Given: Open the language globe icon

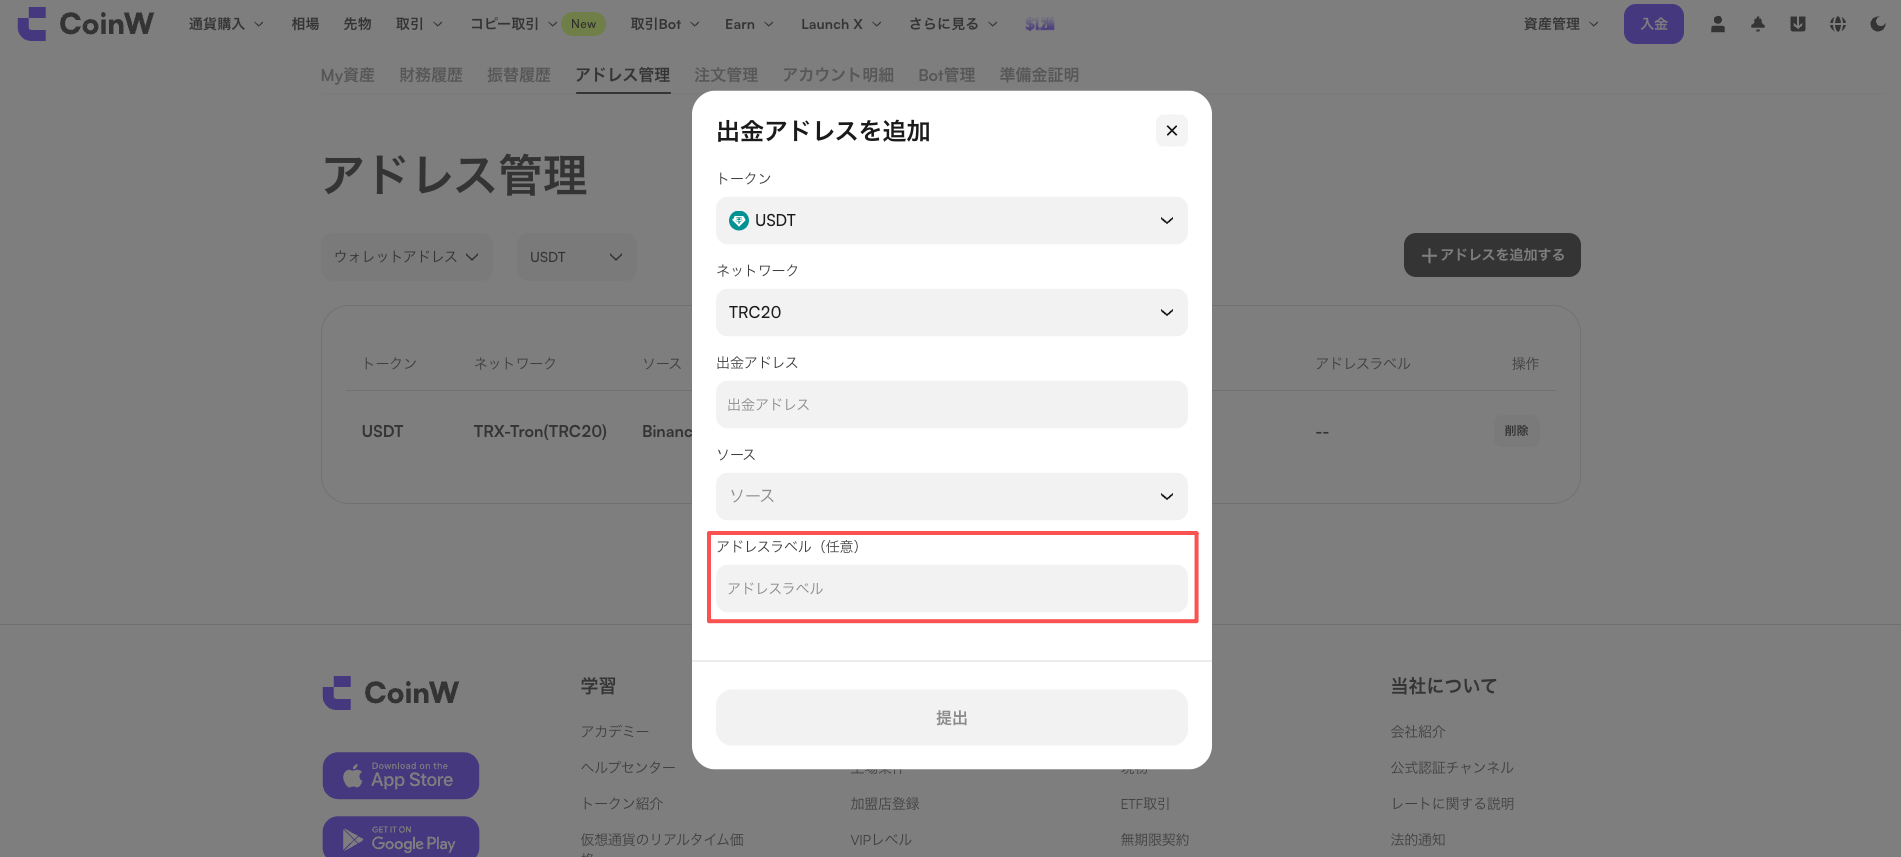Looking at the screenshot, I should coord(1837,24).
